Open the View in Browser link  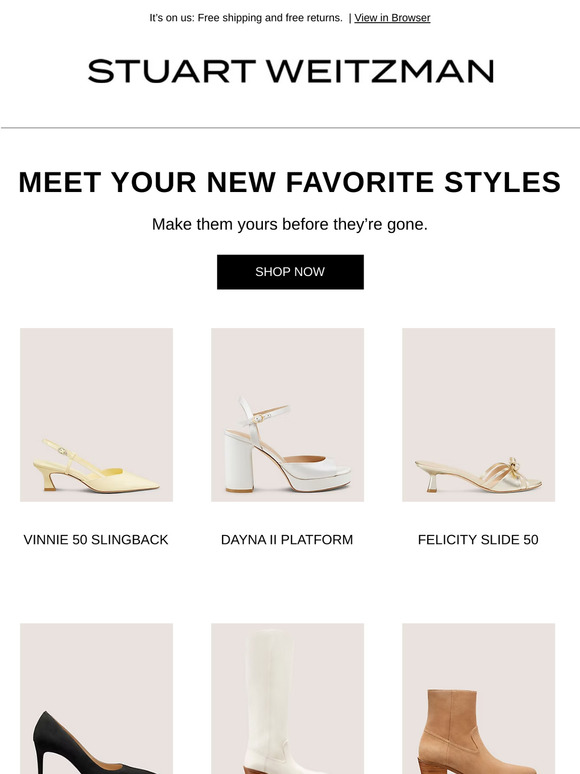click(x=392, y=18)
